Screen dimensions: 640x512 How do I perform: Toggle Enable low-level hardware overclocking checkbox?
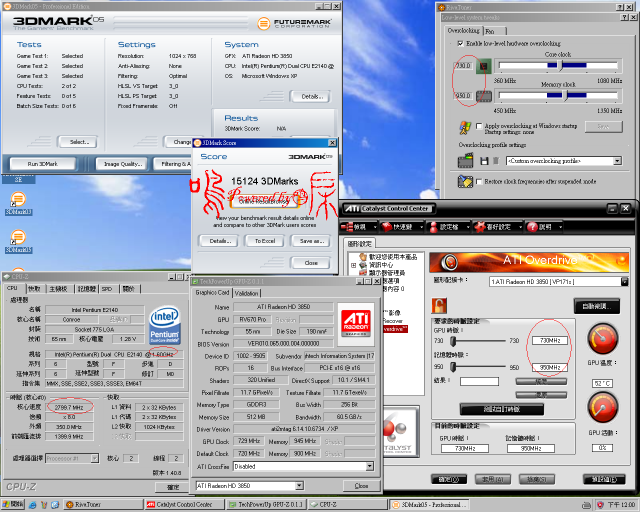pos(460,43)
